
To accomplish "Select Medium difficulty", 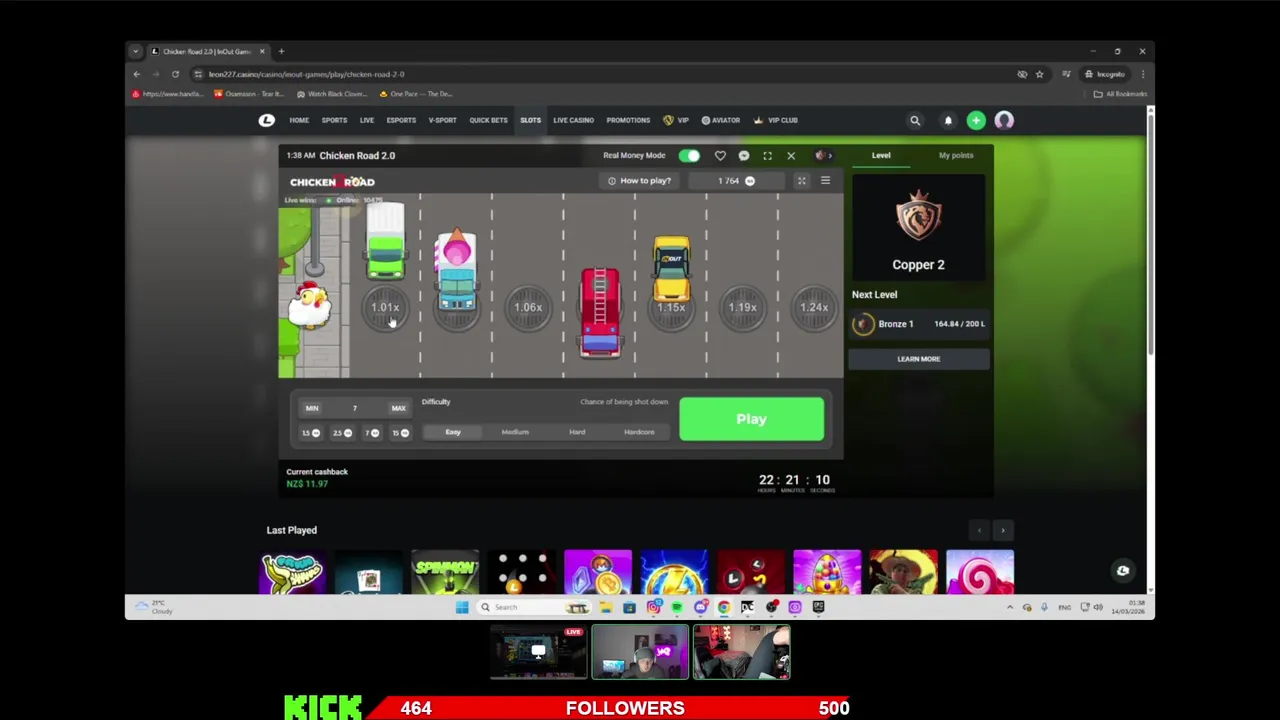I will coord(515,432).
